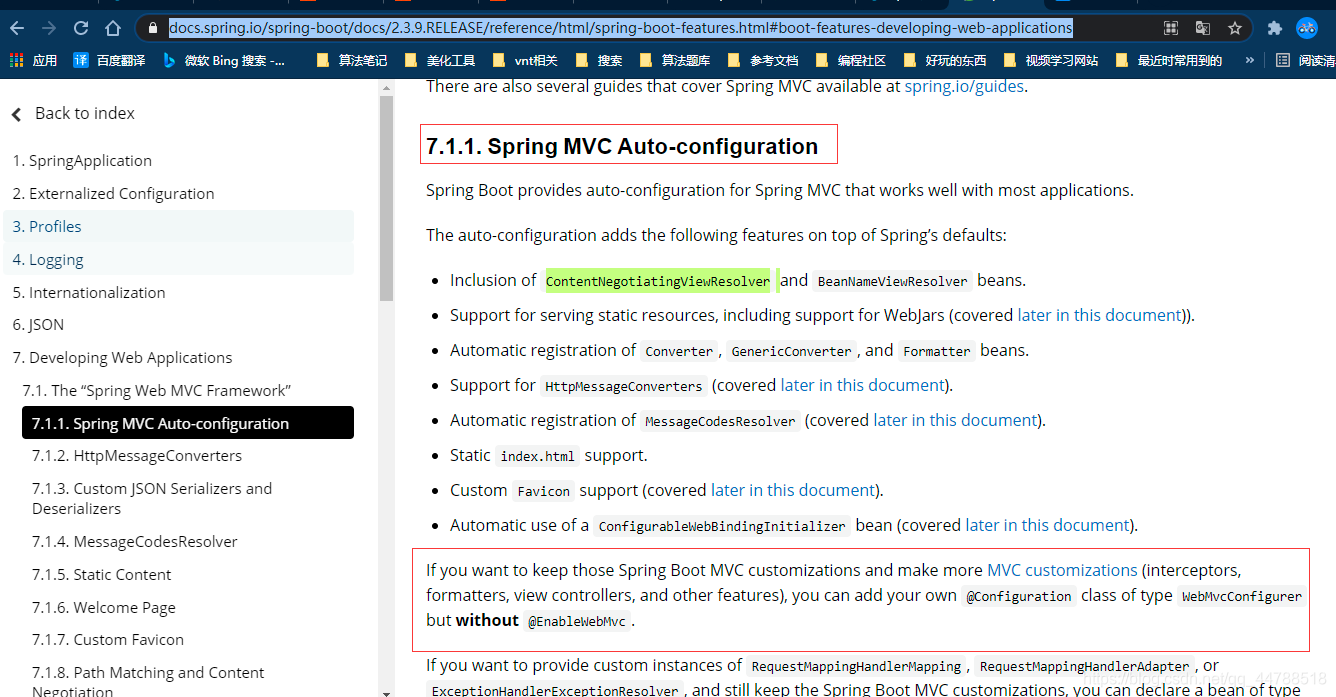Open the 参考文档 bookmark folder
This screenshot has height=697, width=1336.
pyautogui.click(x=762, y=60)
